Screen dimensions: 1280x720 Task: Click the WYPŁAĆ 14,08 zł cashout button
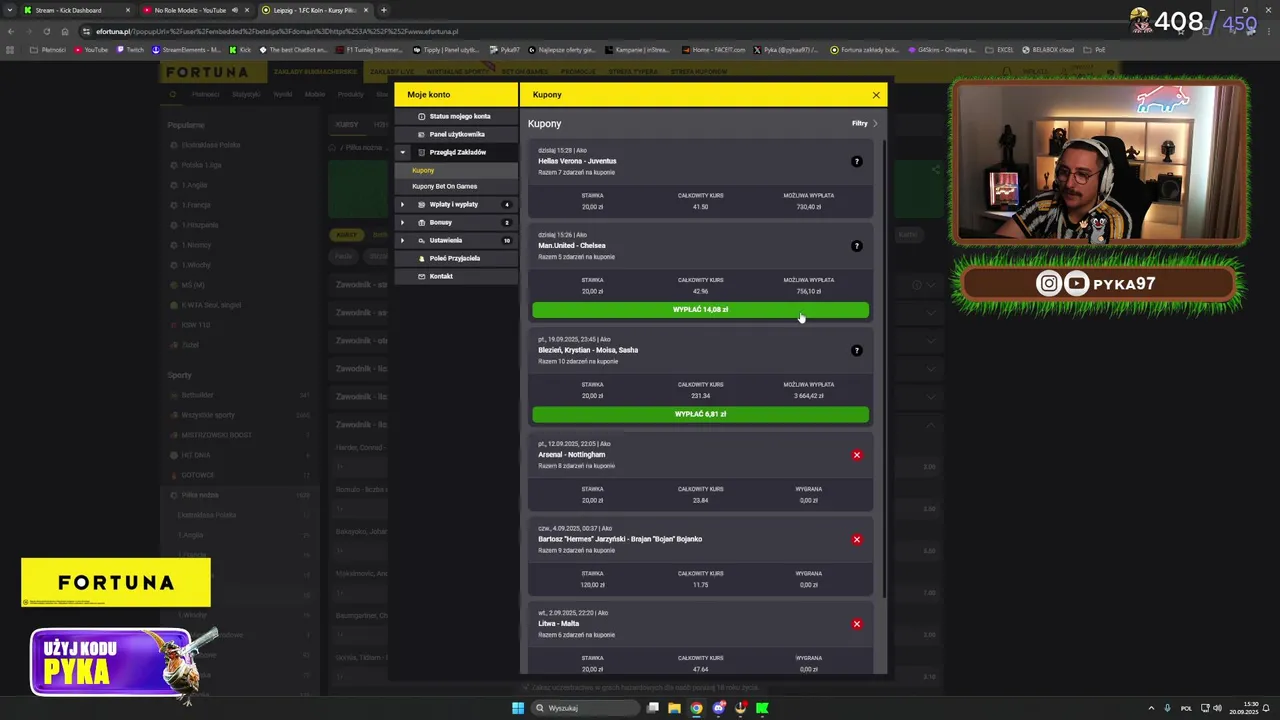700,310
